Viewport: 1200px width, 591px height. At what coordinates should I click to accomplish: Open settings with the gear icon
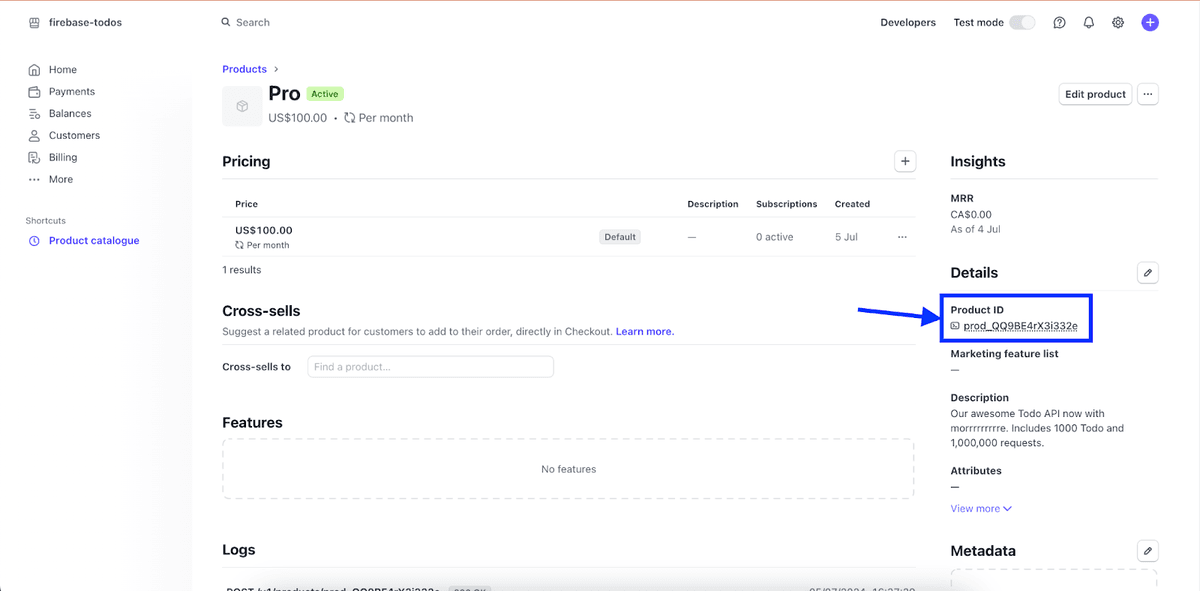pos(1117,22)
